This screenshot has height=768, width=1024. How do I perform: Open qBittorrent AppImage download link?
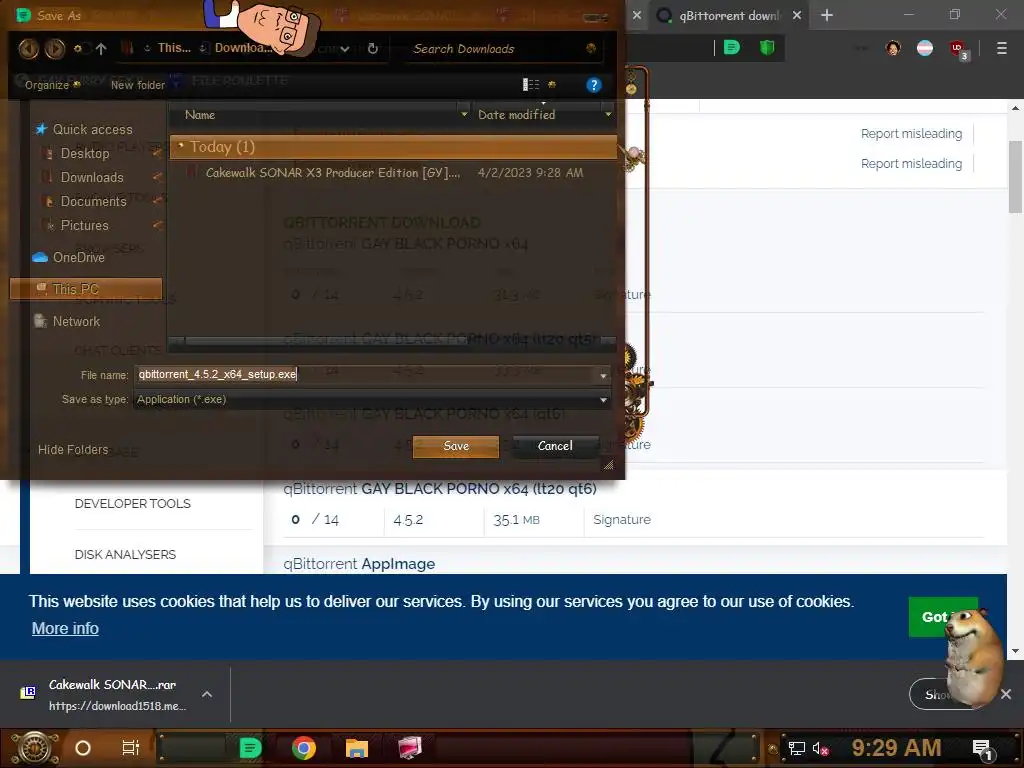[359, 564]
